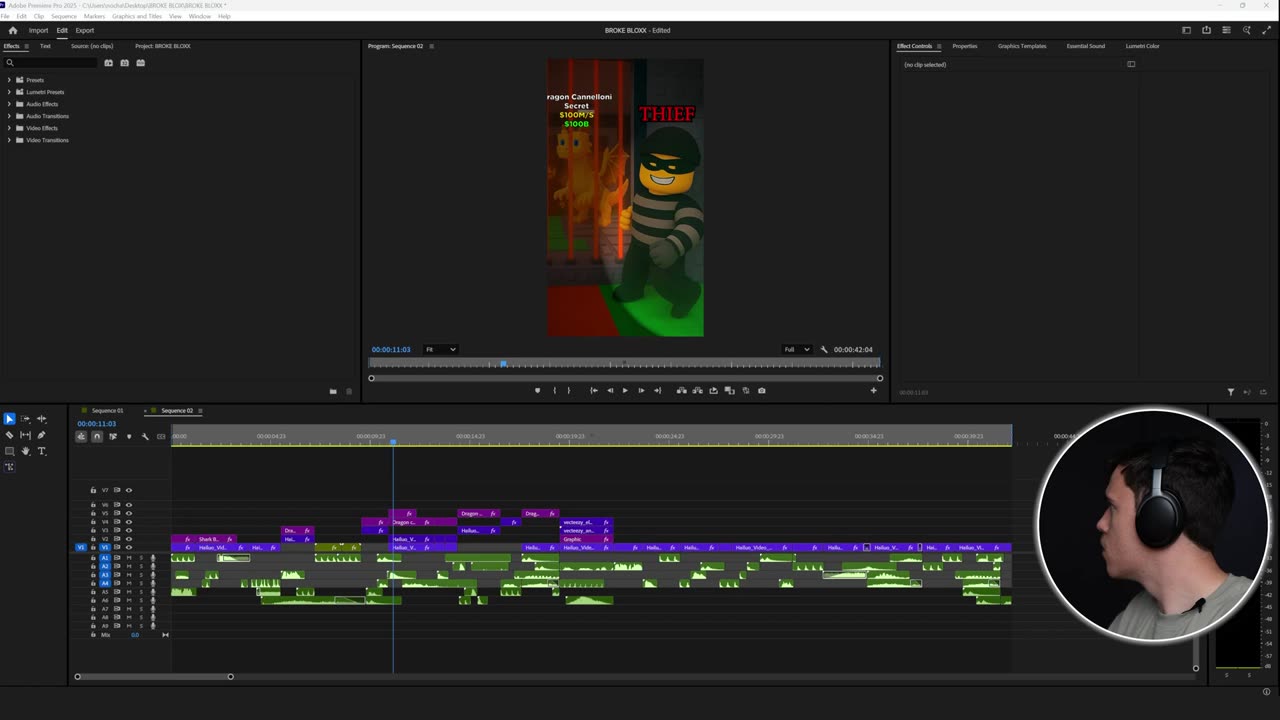The width and height of the screenshot is (1280, 720).
Task: Click the Extract button in Program Monitor
Action: point(698,391)
